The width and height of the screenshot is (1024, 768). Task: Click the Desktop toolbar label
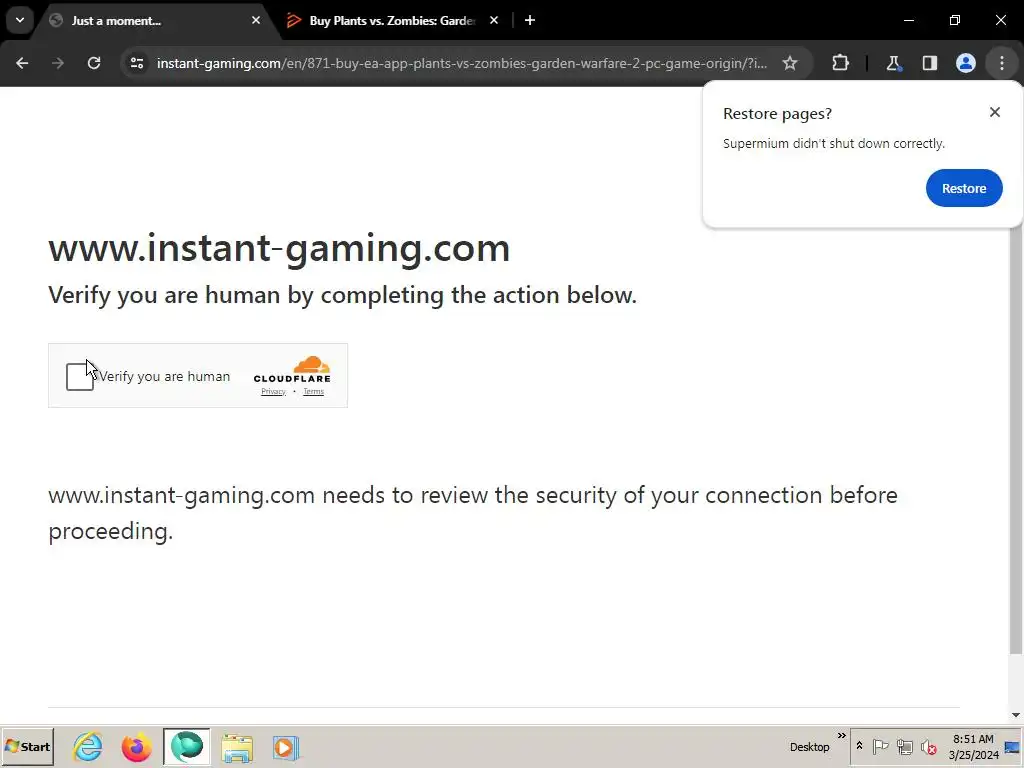click(809, 747)
